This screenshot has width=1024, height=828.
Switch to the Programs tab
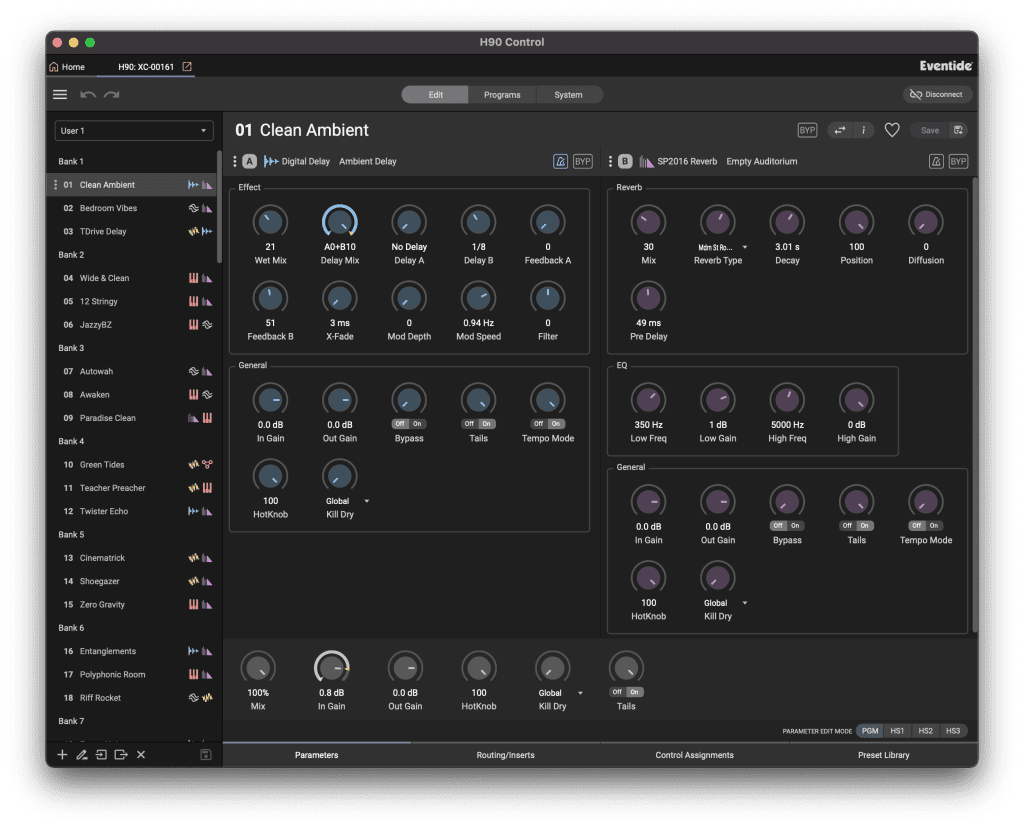coord(502,95)
